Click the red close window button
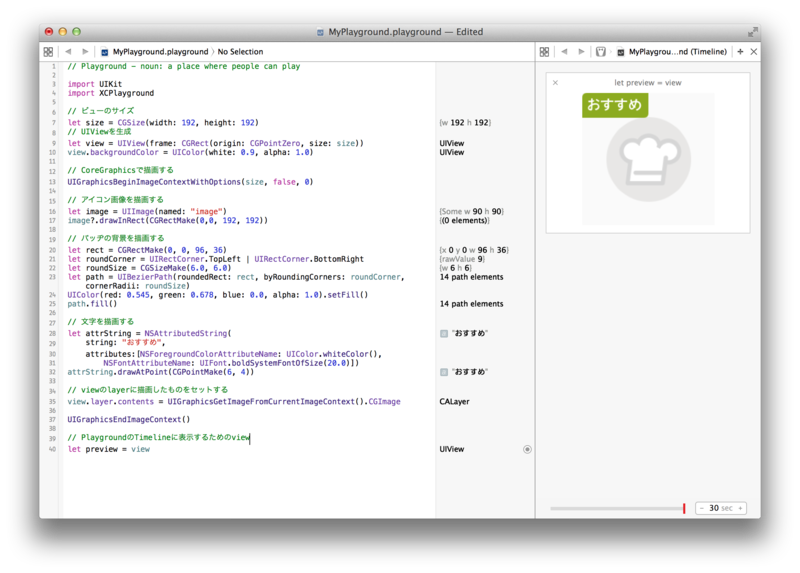This screenshot has width=800, height=573. [x=49, y=32]
